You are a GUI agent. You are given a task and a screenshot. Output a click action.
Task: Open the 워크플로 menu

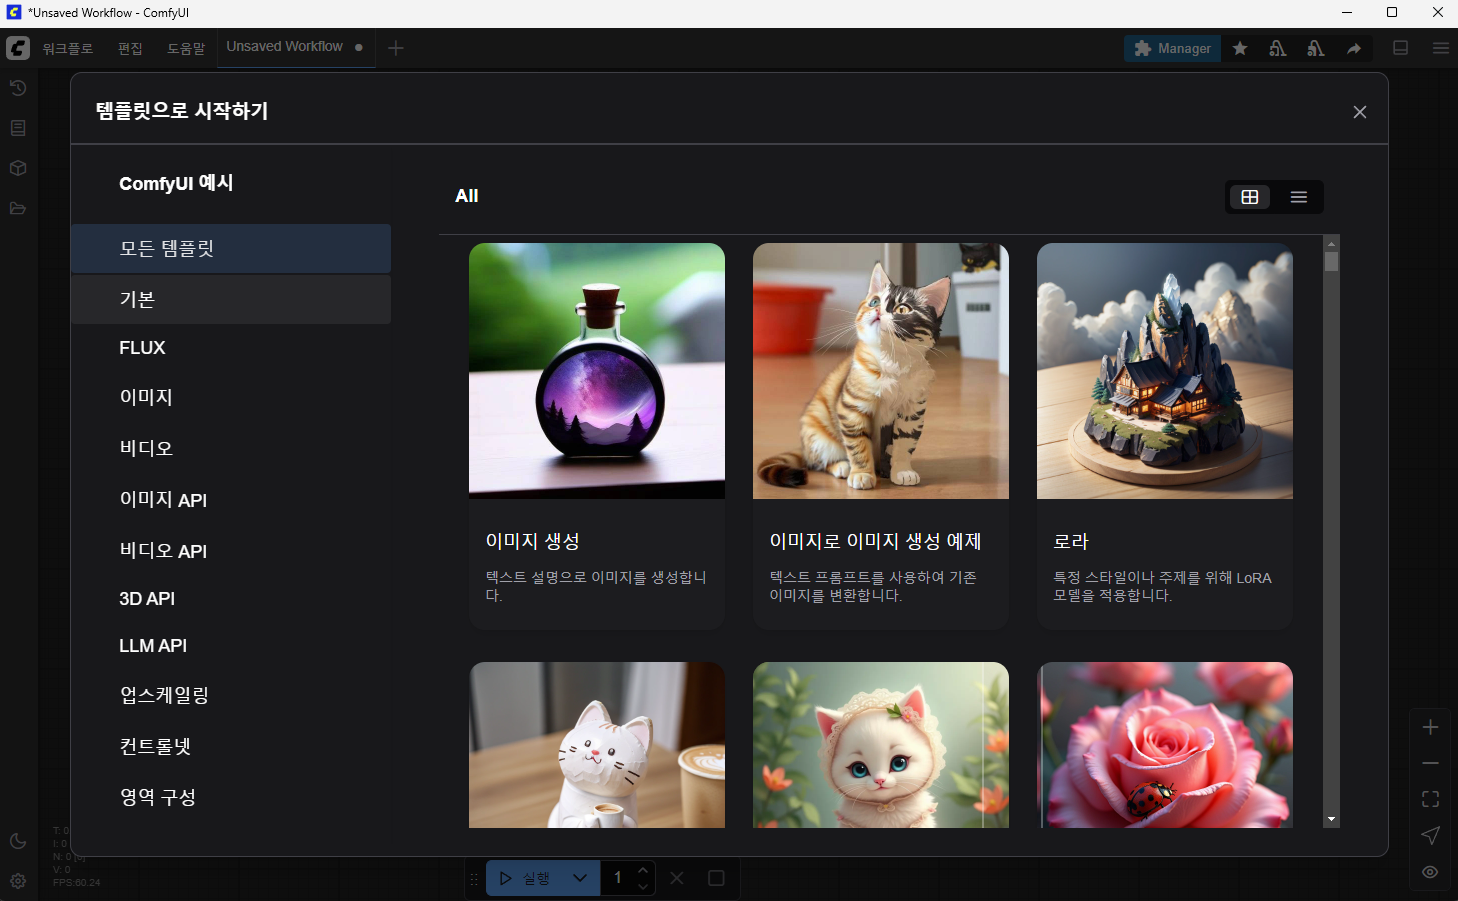pyautogui.click(x=67, y=48)
